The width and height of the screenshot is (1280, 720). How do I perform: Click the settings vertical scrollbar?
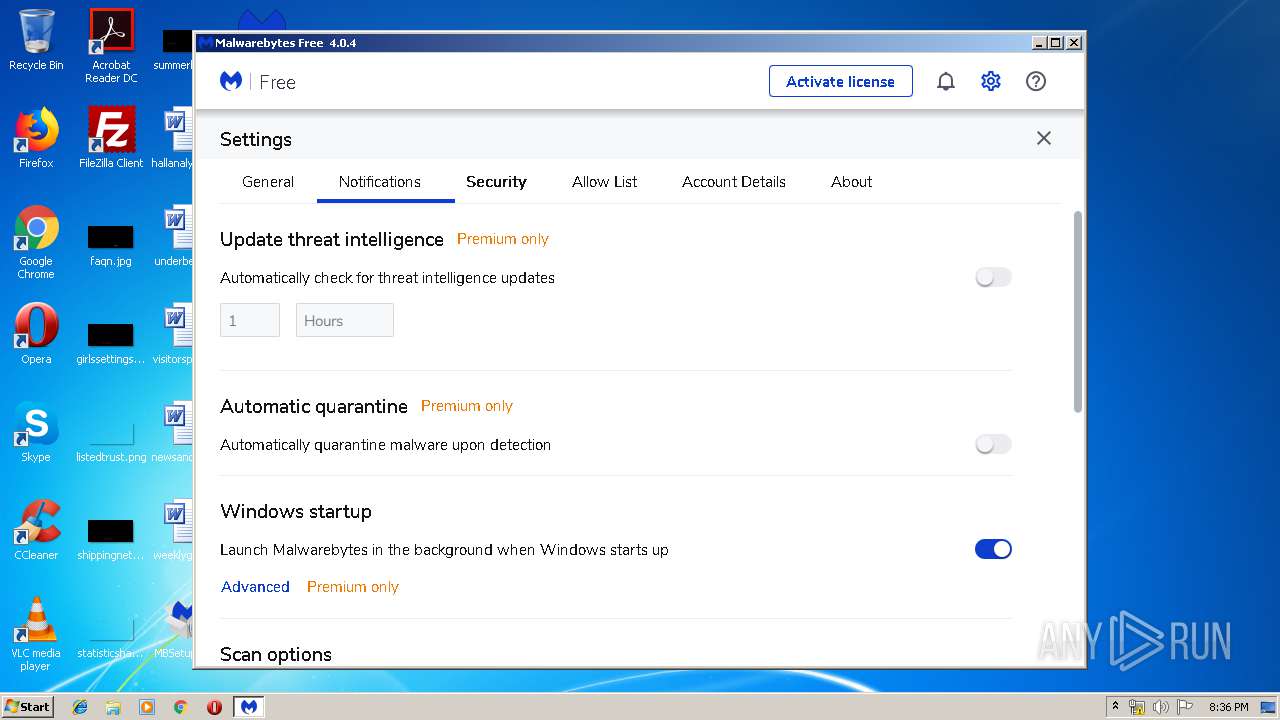pos(1078,312)
